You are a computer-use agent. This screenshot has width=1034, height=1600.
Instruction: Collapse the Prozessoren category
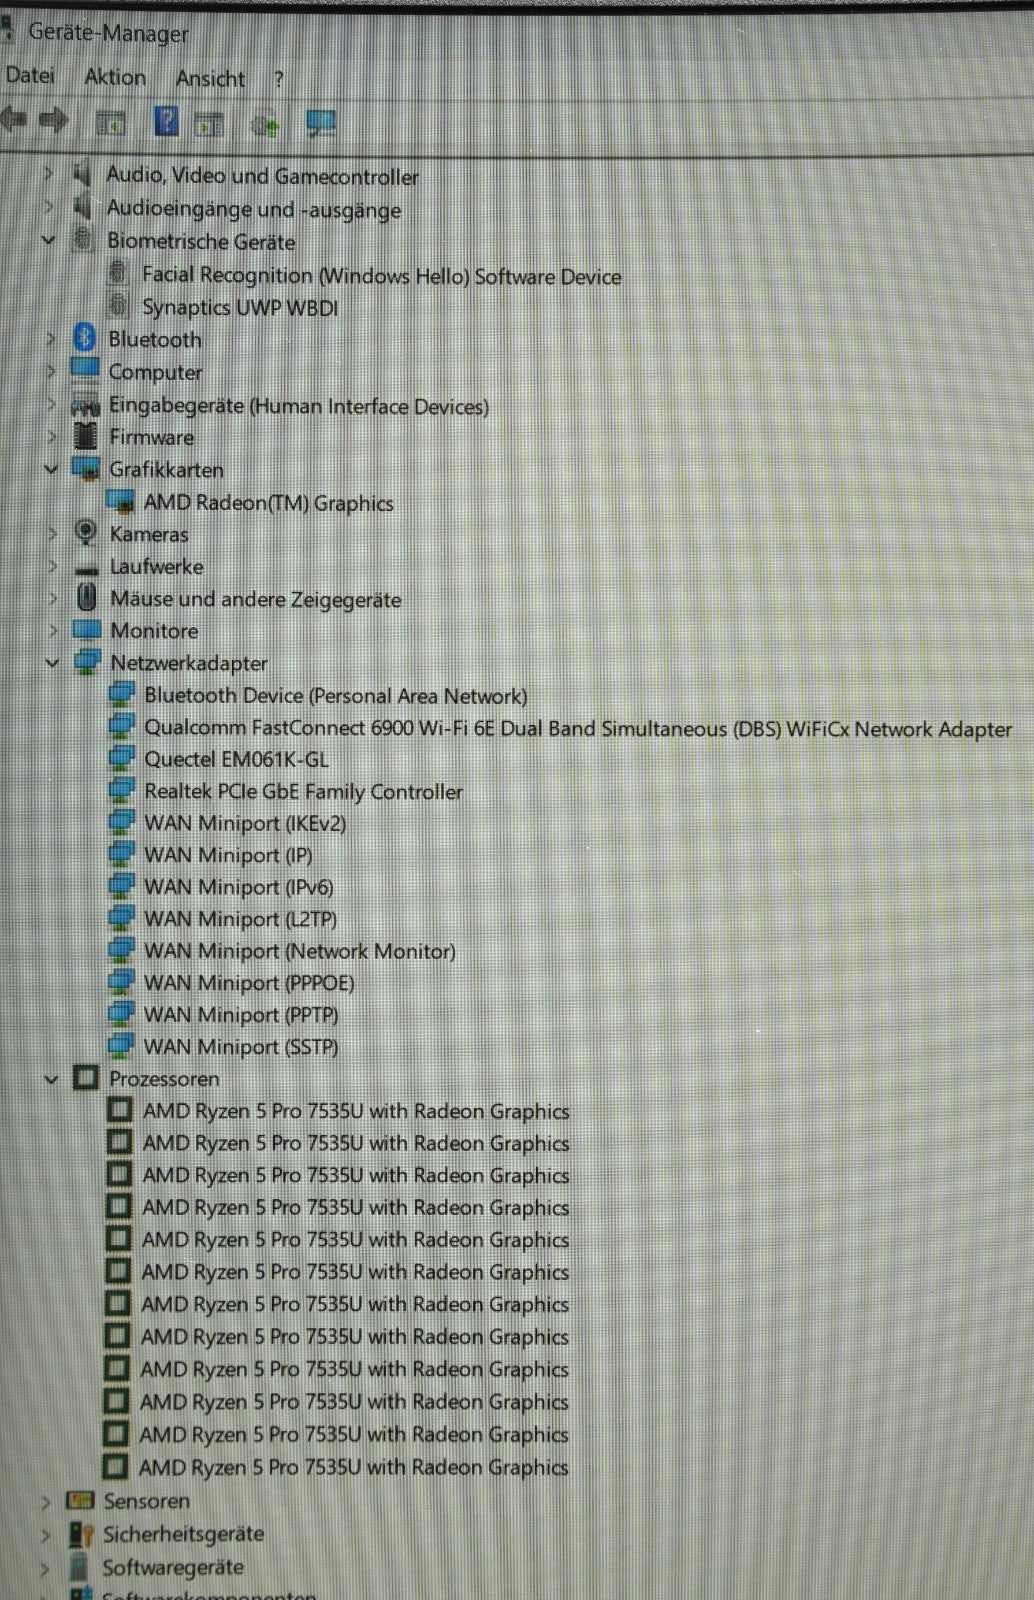pyautogui.click(x=51, y=1079)
